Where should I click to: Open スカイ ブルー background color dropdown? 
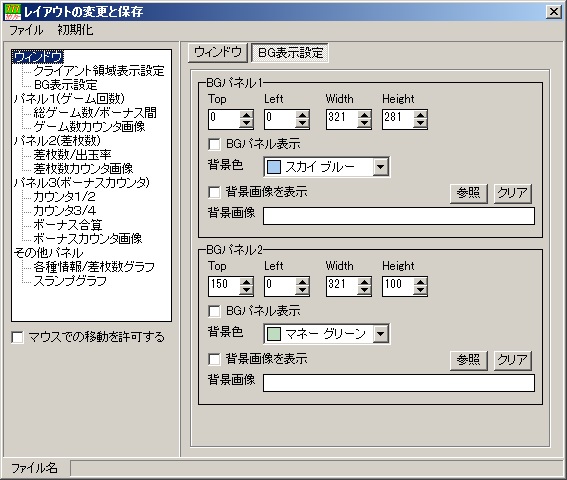(380, 167)
